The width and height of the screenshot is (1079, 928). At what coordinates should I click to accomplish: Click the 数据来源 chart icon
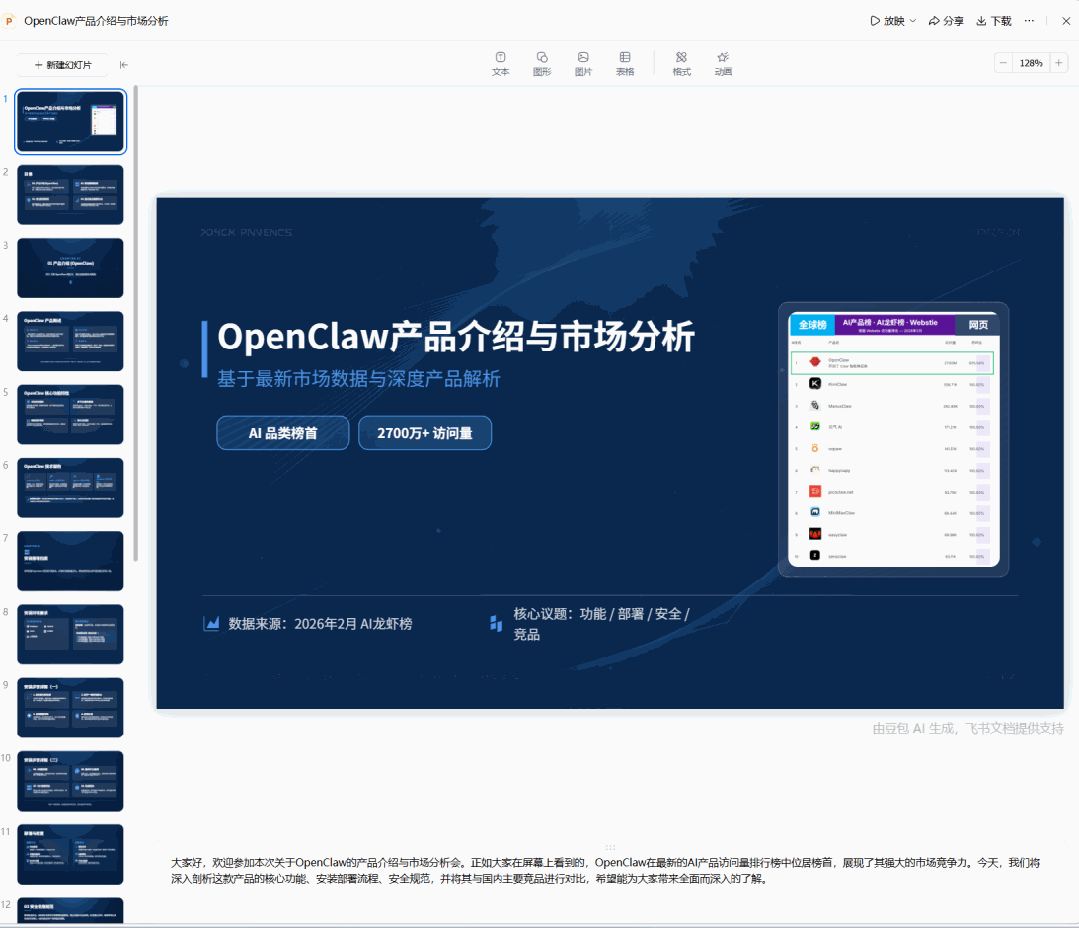click(212, 623)
